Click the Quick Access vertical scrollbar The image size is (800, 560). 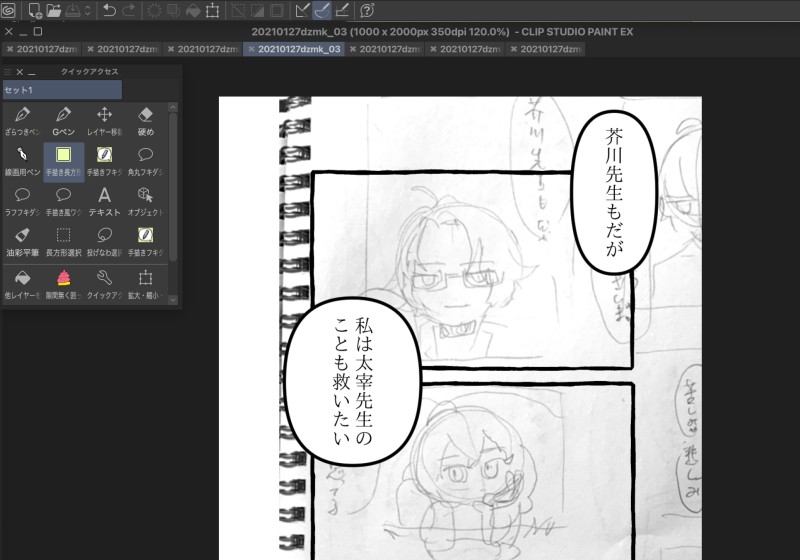(x=173, y=186)
